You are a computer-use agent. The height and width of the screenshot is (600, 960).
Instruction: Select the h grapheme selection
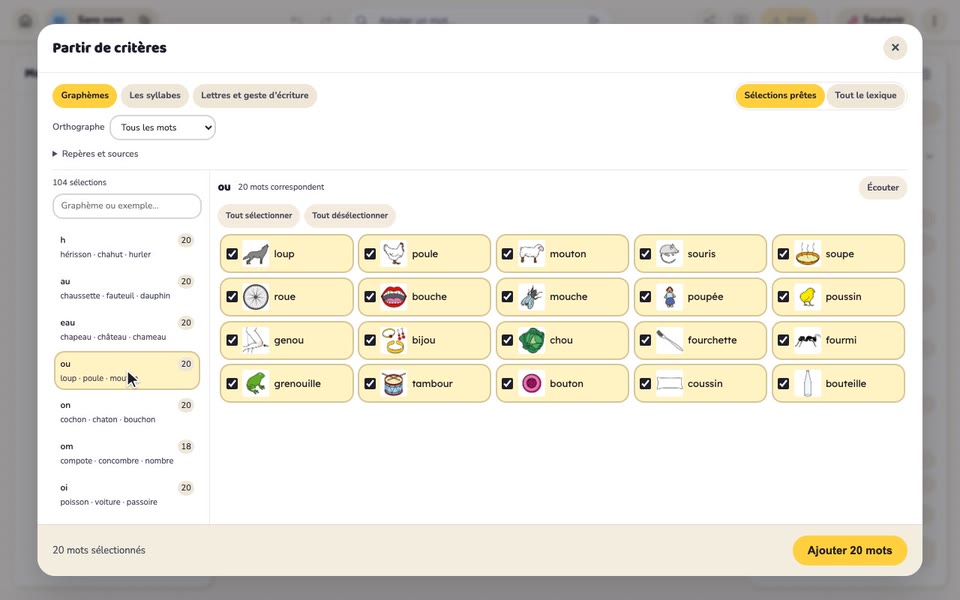pyautogui.click(x=127, y=247)
